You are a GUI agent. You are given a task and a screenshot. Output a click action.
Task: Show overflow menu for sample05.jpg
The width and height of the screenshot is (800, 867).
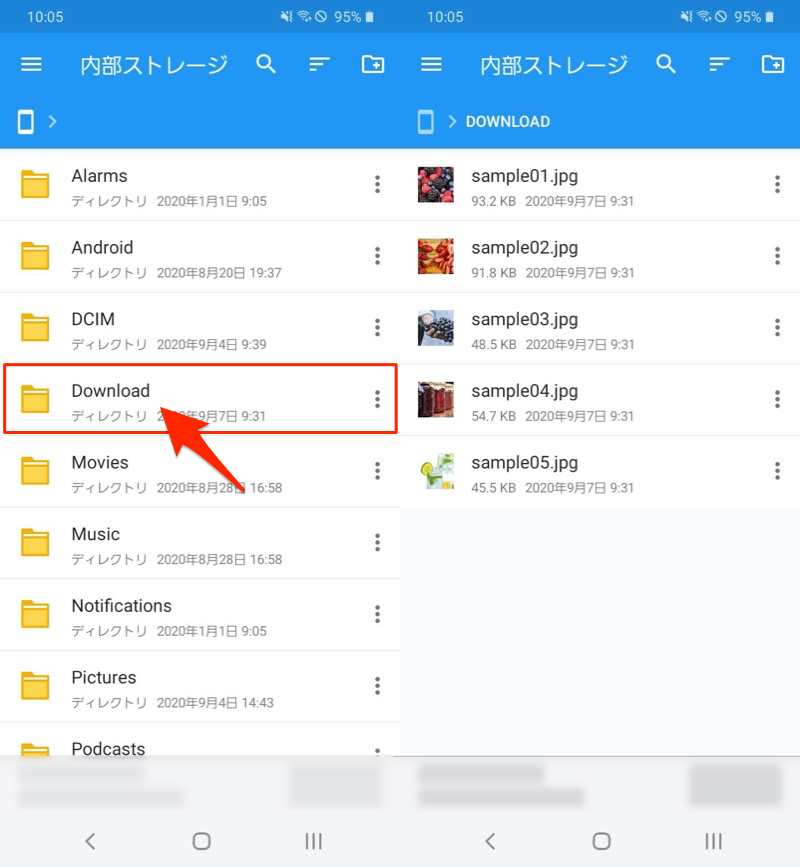[777, 471]
